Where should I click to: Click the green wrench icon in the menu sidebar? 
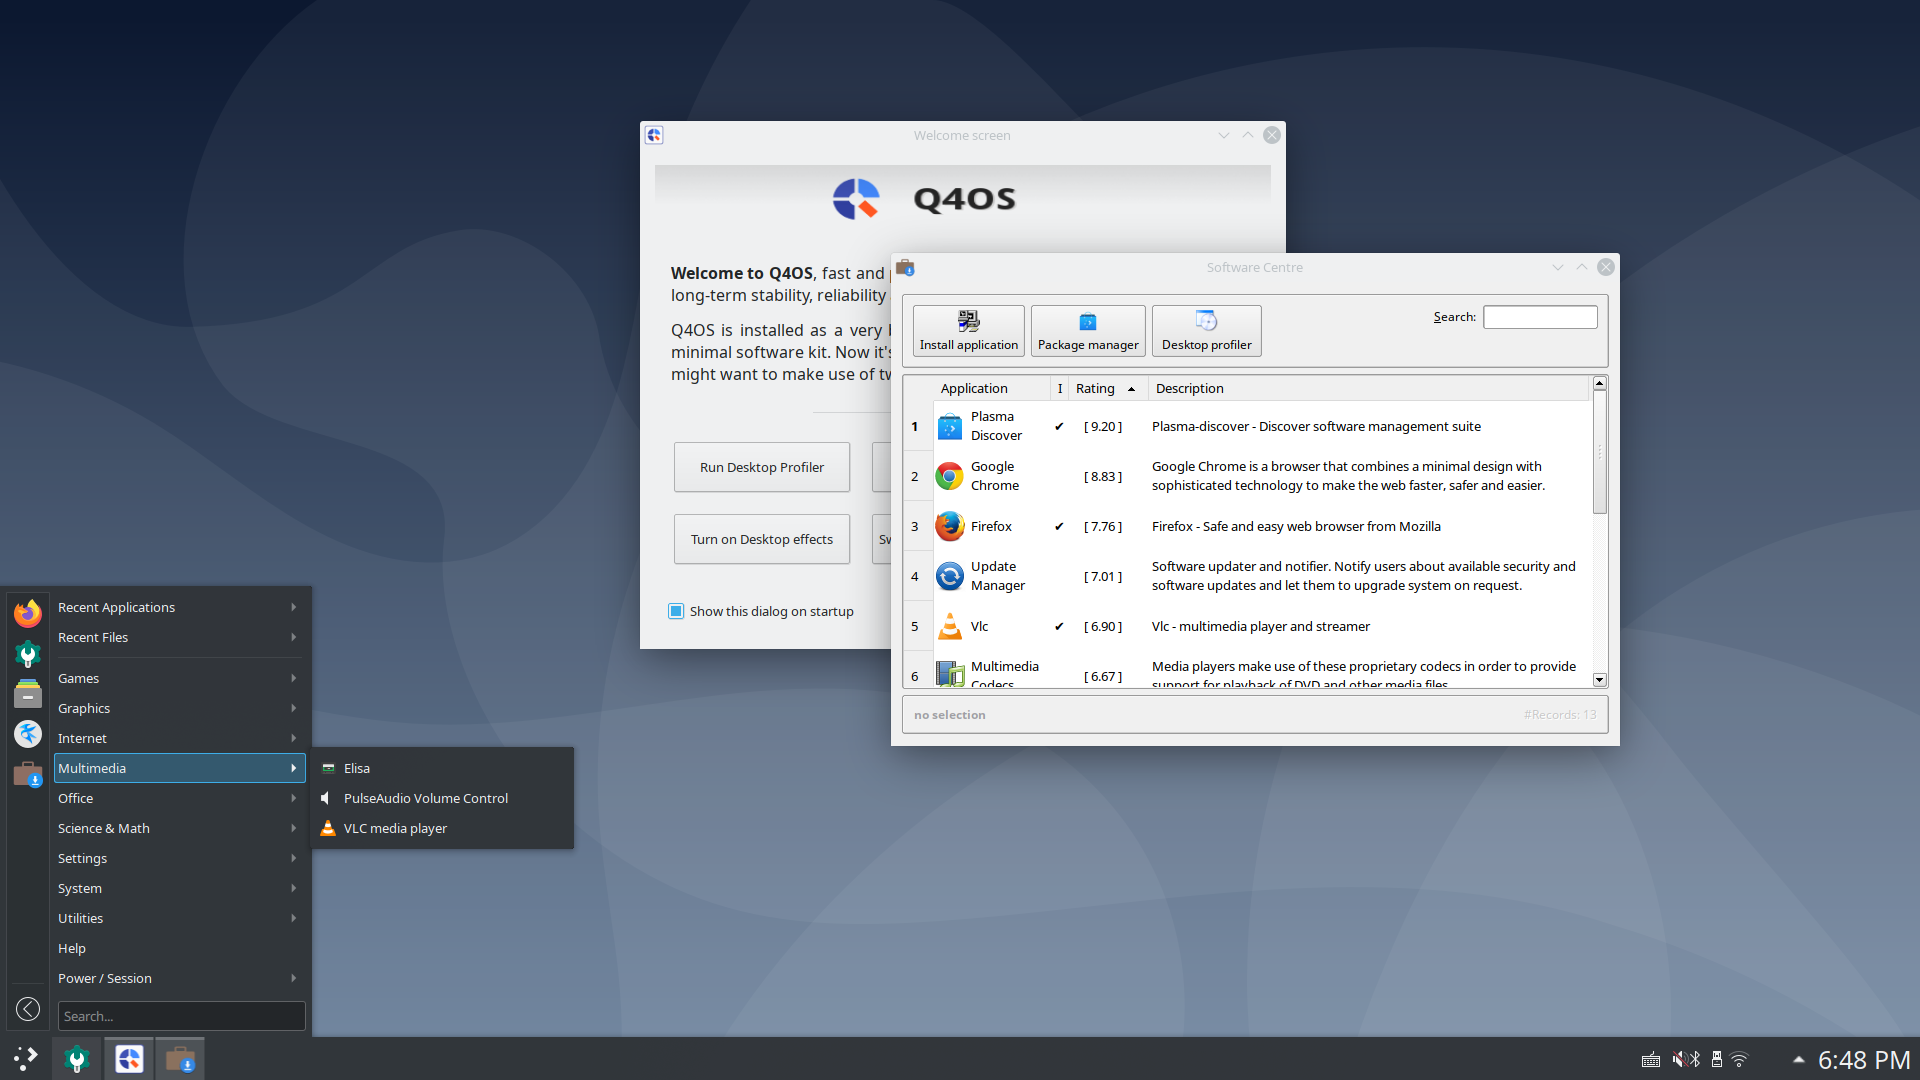[28, 653]
